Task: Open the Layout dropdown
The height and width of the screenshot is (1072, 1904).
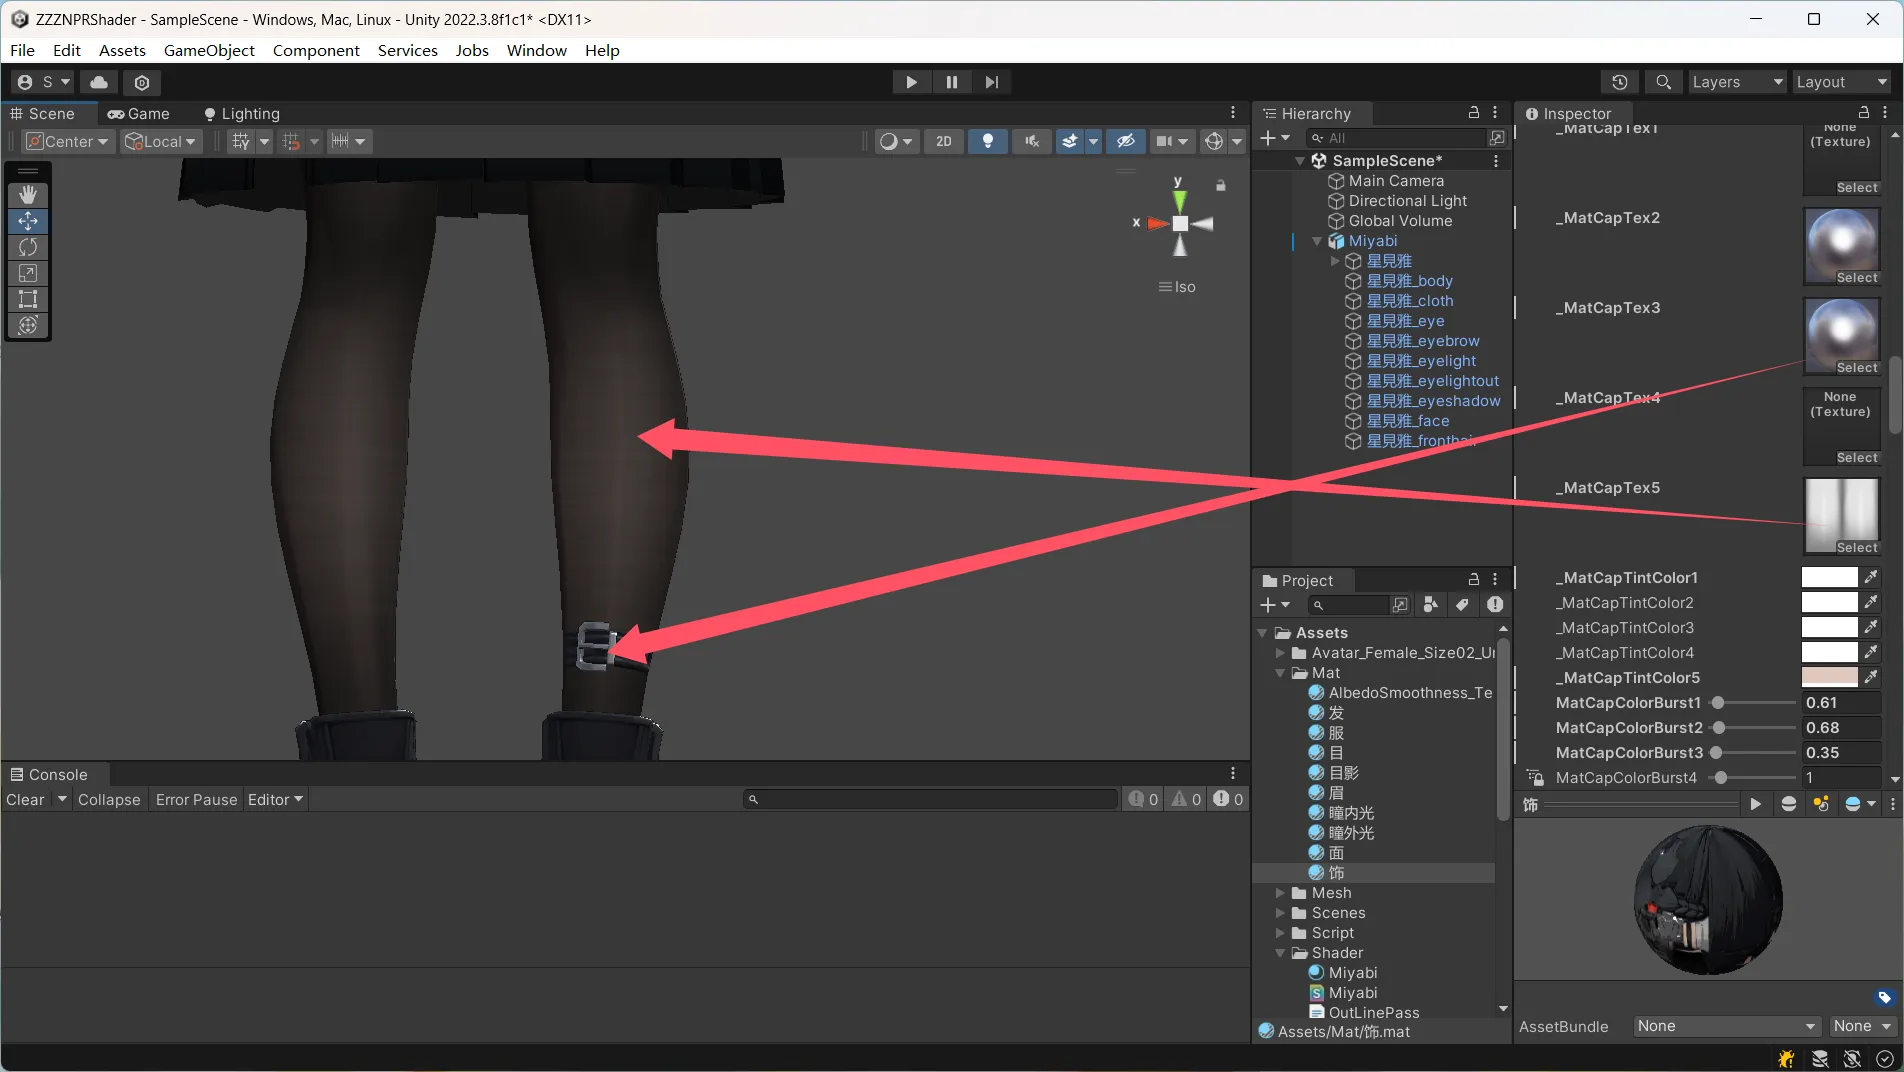Action: (1841, 82)
